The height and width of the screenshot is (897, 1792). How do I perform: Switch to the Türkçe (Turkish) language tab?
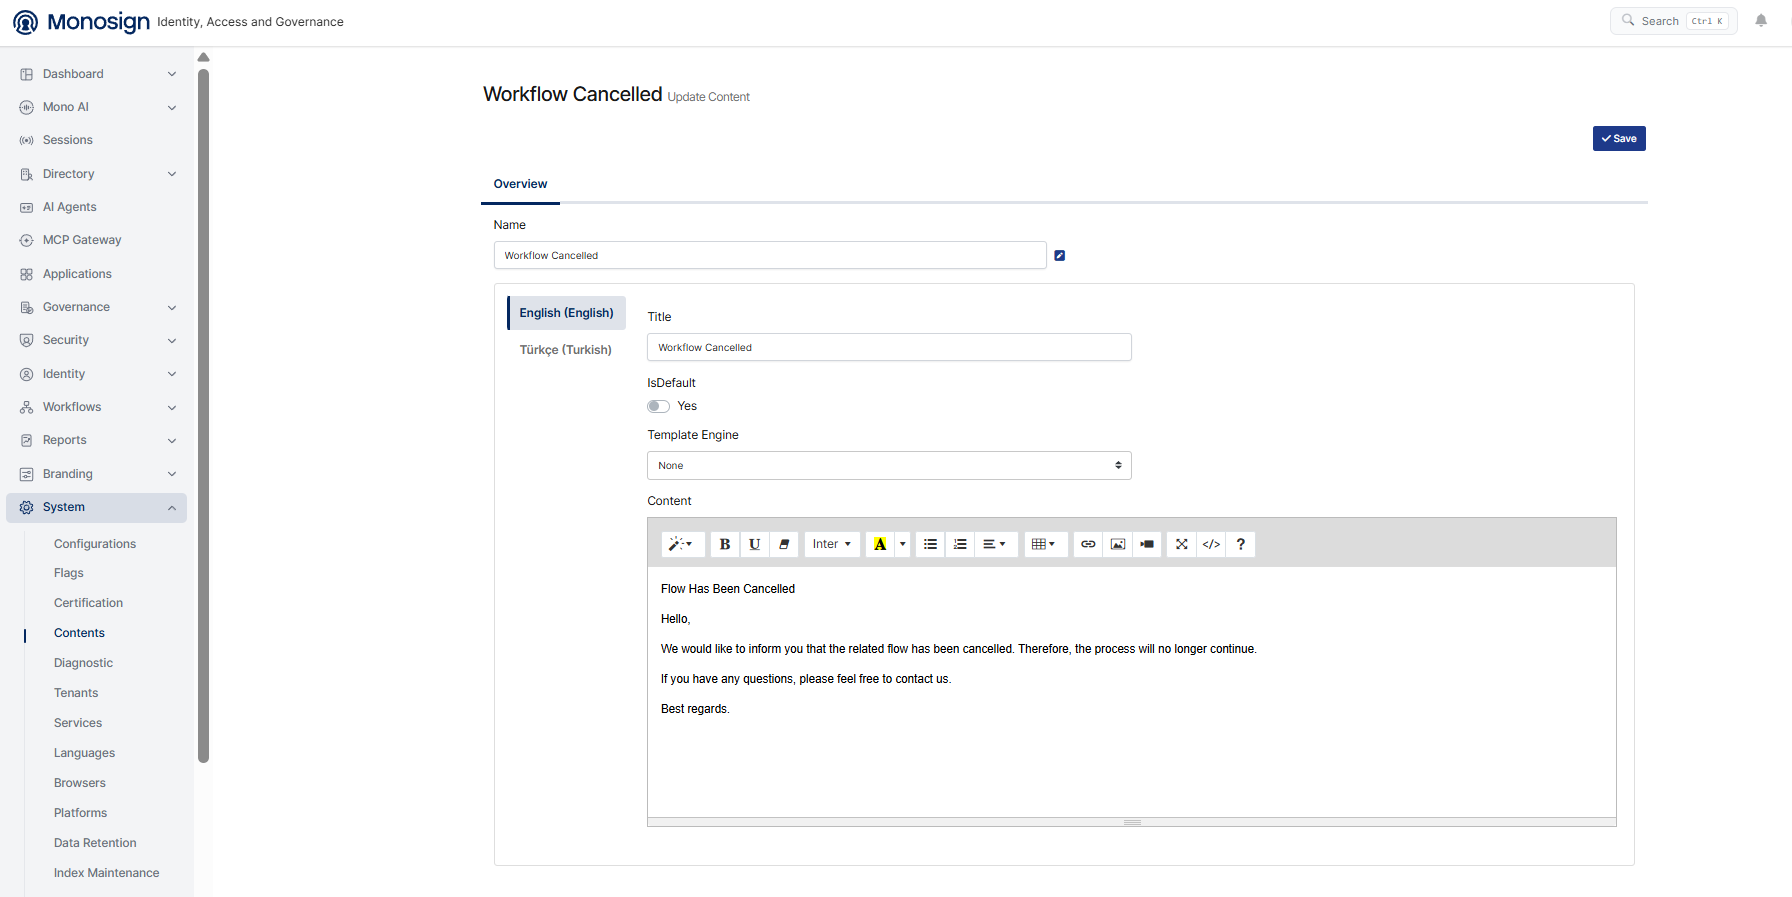[566, 350]
